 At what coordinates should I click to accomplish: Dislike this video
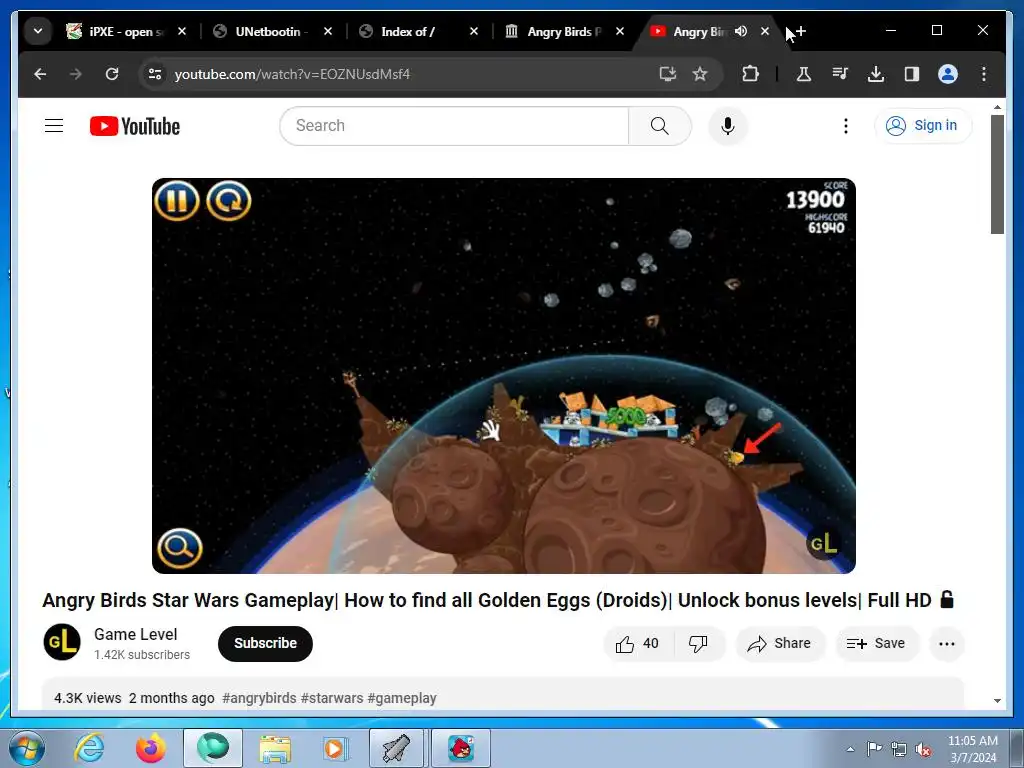(x=698, y=644)
